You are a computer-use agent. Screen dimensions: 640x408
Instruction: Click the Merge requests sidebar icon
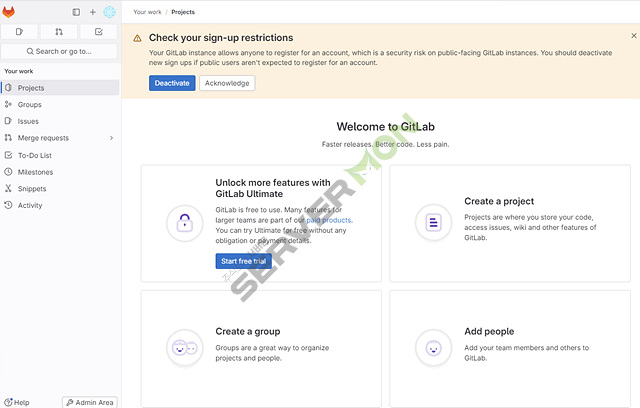8,138
